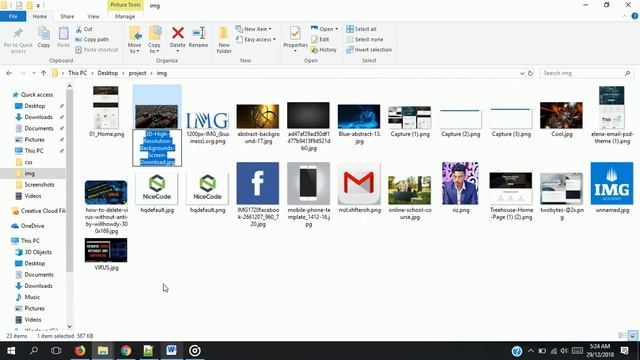
Task: Select the Cool.jpg thumbnail
Action: 561,116
